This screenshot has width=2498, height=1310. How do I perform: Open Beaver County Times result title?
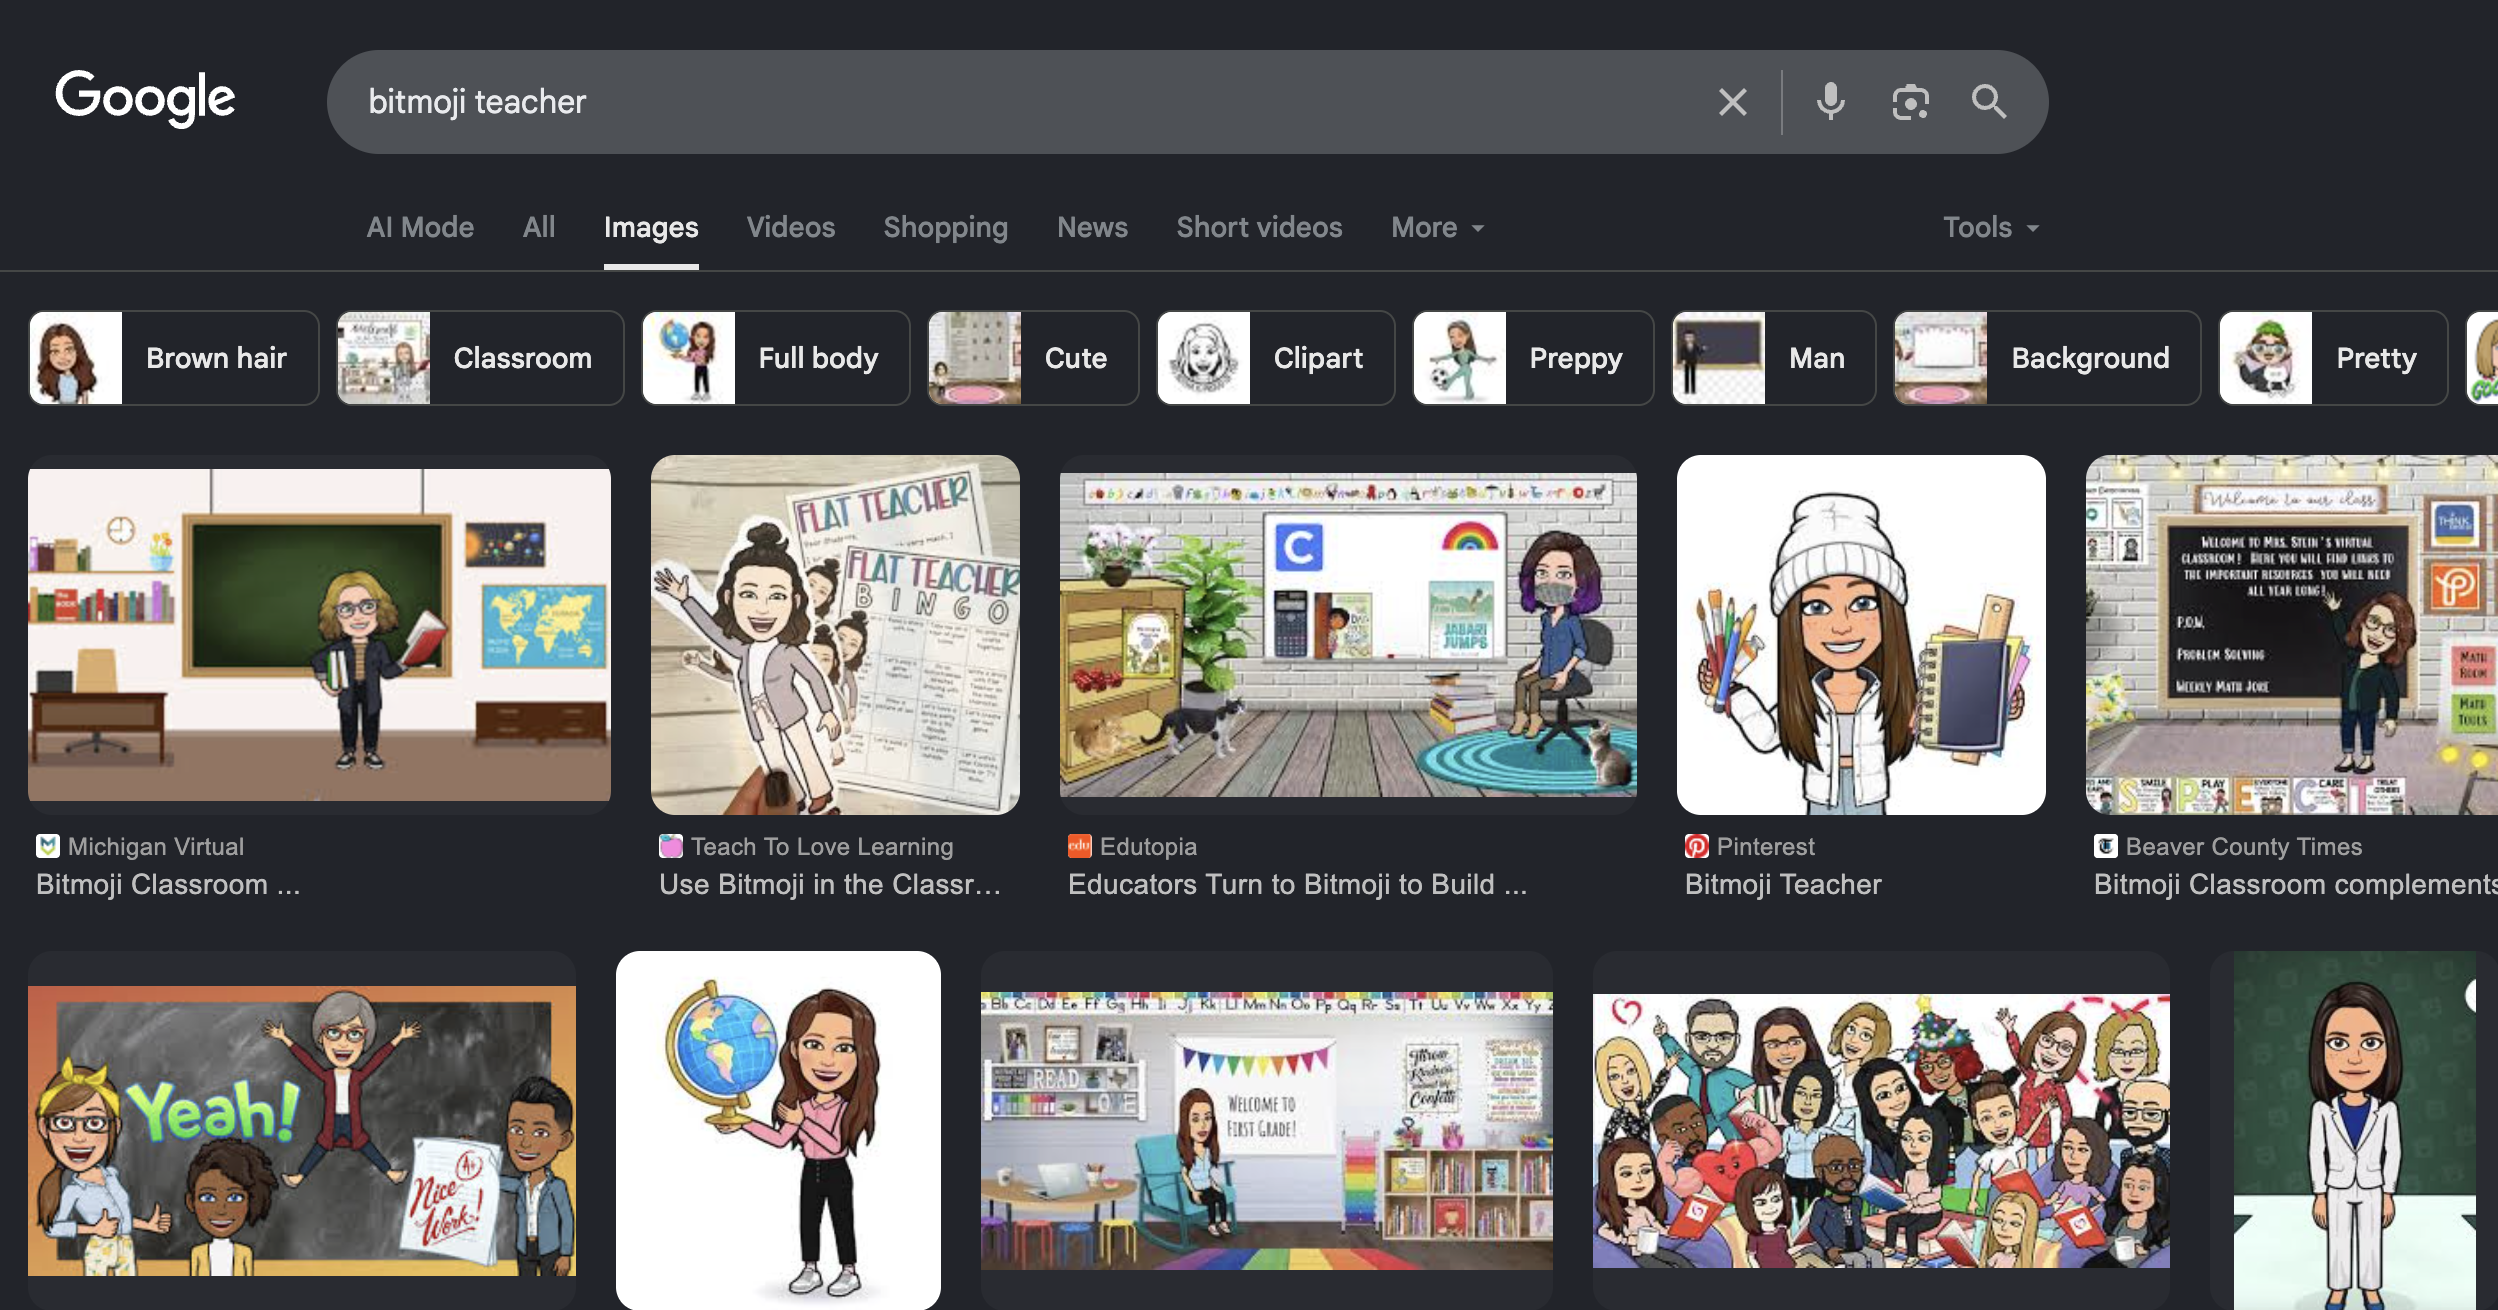click(2295, 885)
